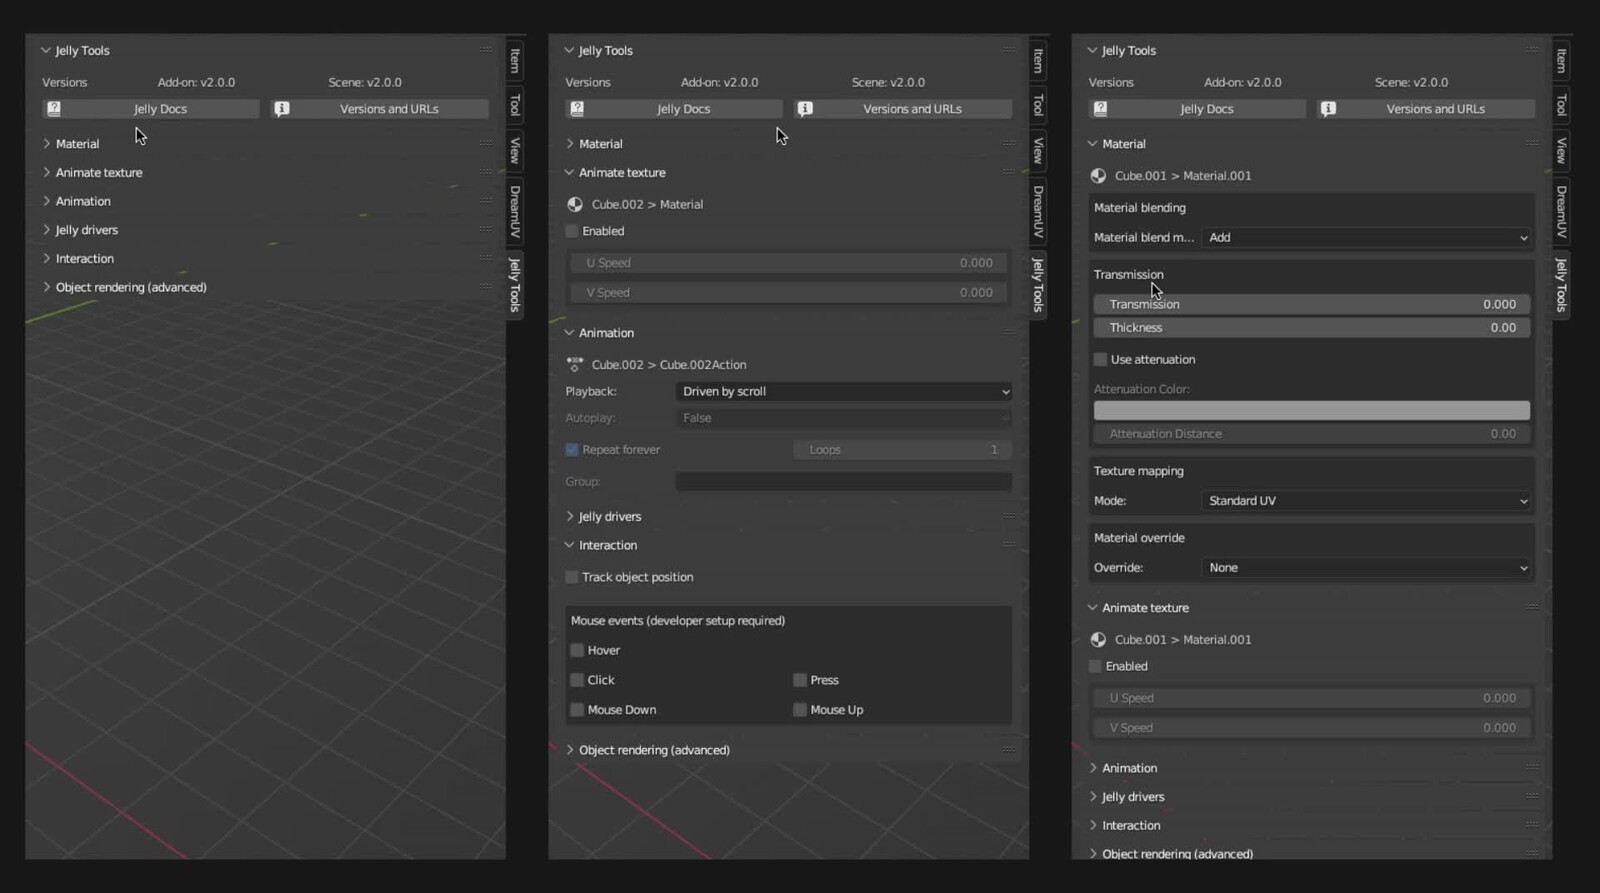This screenshot has width=1600, height=893.
Task: Click Versions and URLs button, right panel
Action: point(1426,108)
